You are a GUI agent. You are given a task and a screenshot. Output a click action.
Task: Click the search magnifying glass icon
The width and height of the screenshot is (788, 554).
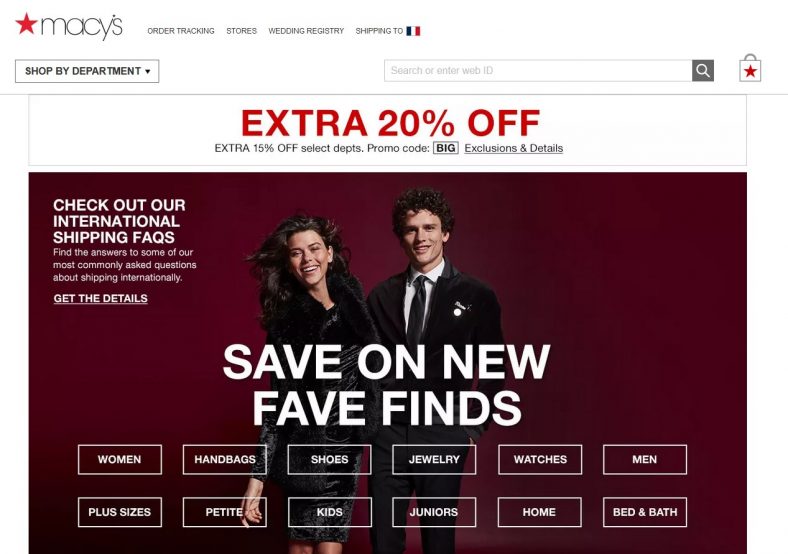click(703, 71)
